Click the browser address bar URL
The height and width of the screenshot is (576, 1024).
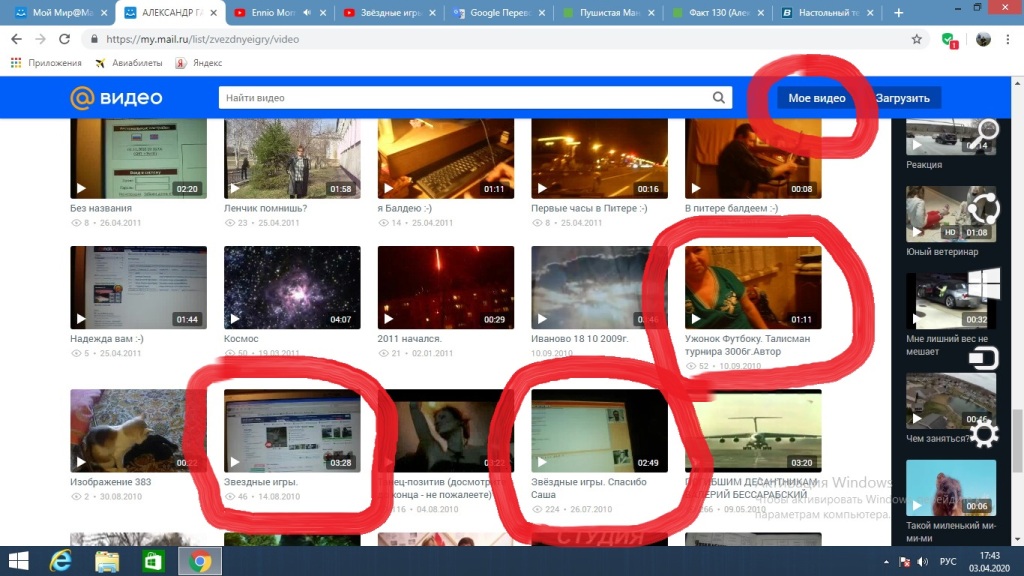click(202, 39)
